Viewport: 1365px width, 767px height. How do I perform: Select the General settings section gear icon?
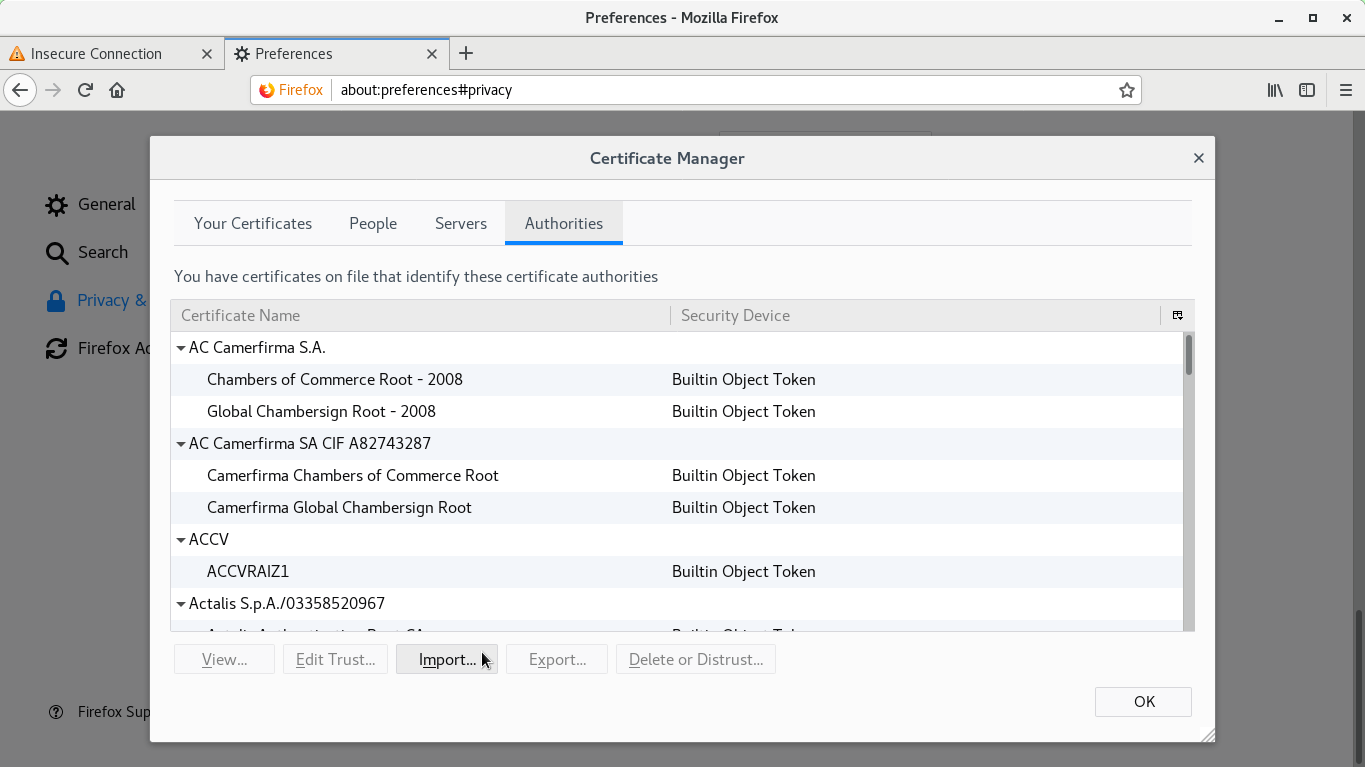click(57, 204)
